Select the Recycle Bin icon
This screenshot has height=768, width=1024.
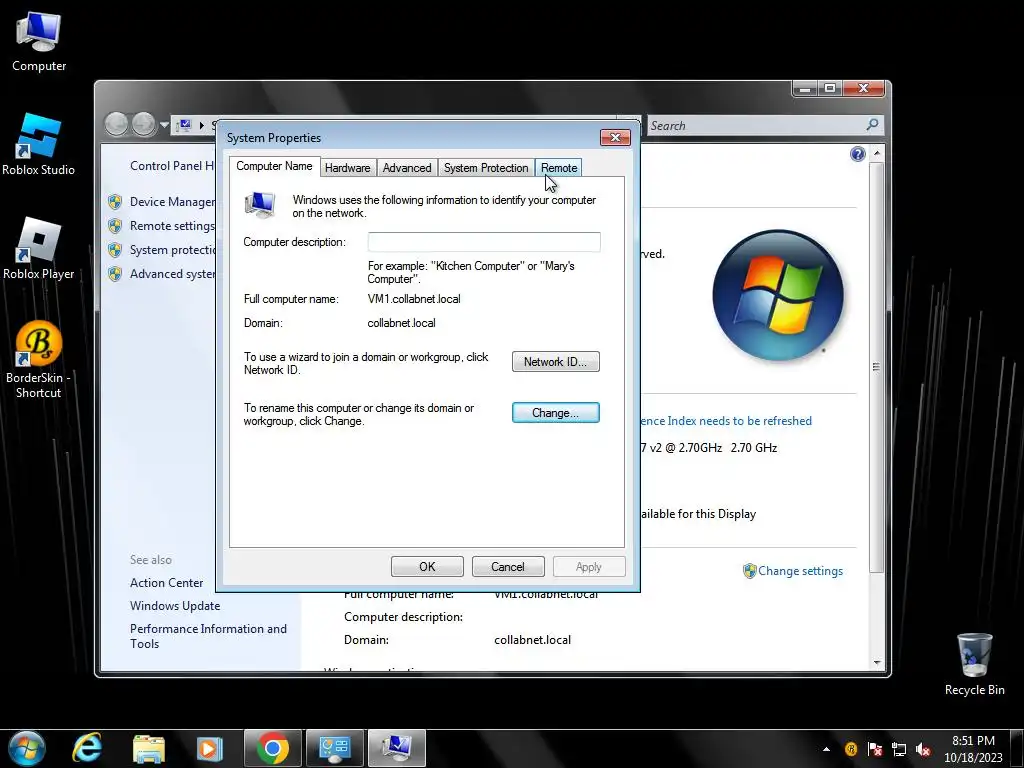pos(974,664)
